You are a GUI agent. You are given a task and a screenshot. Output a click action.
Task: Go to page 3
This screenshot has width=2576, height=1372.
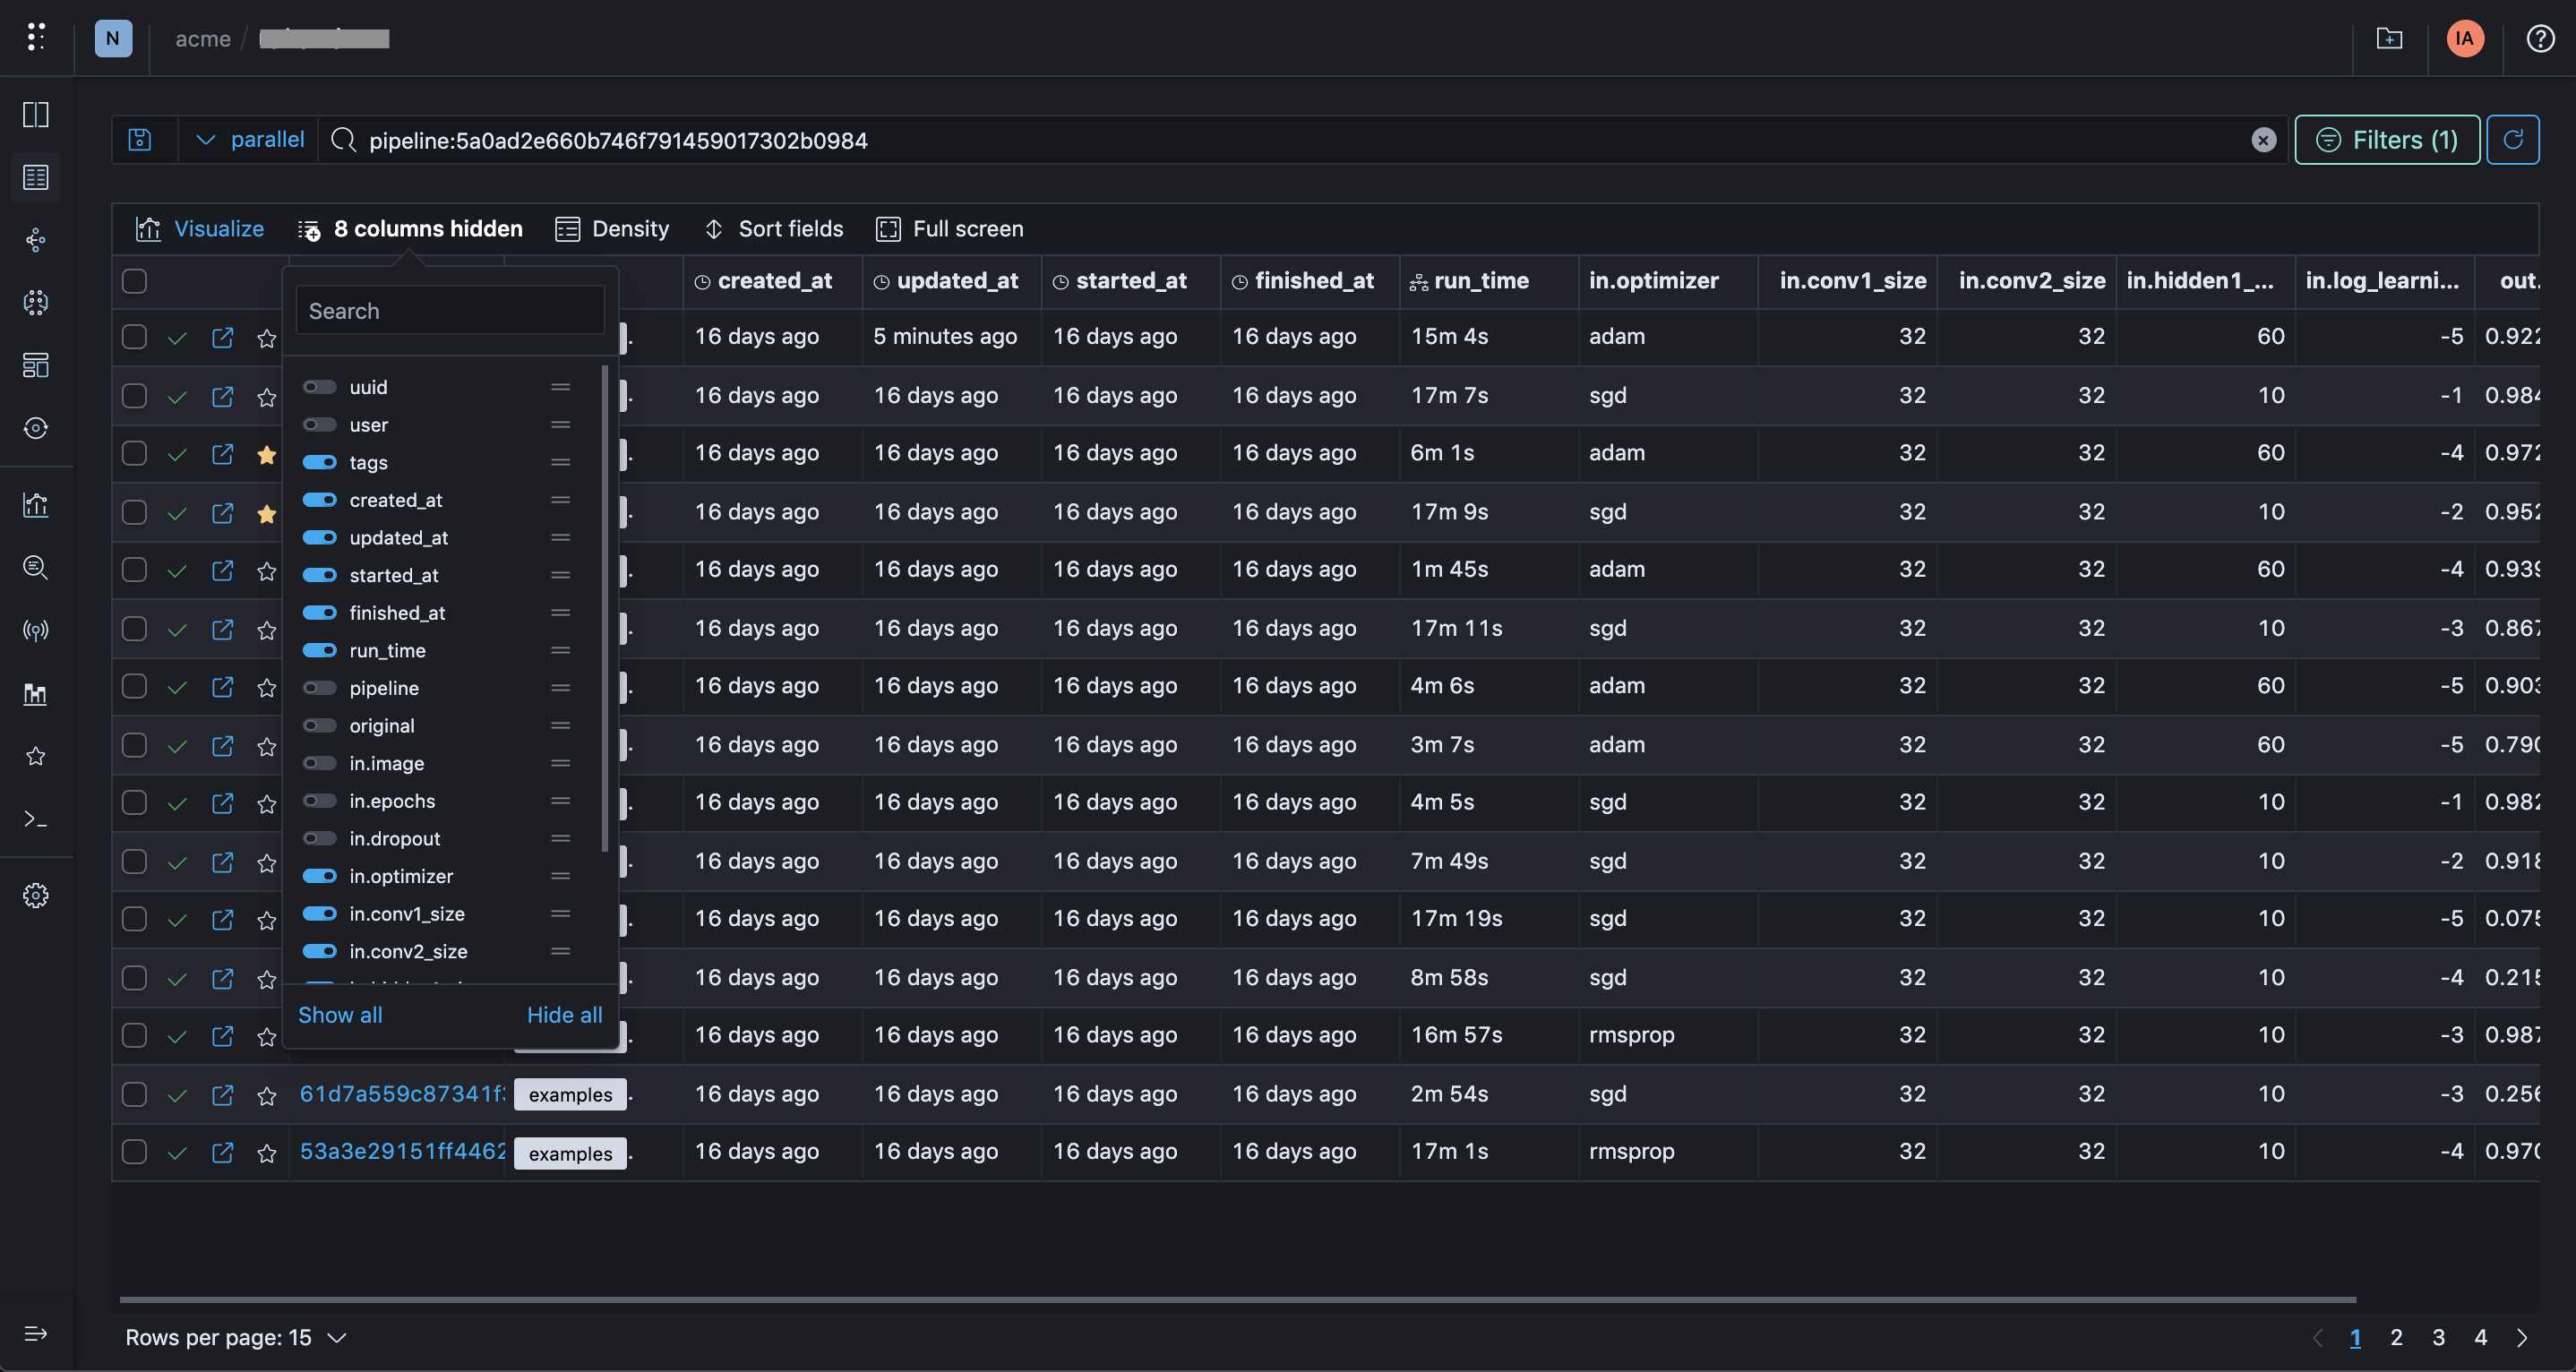coord(2438,1337)
